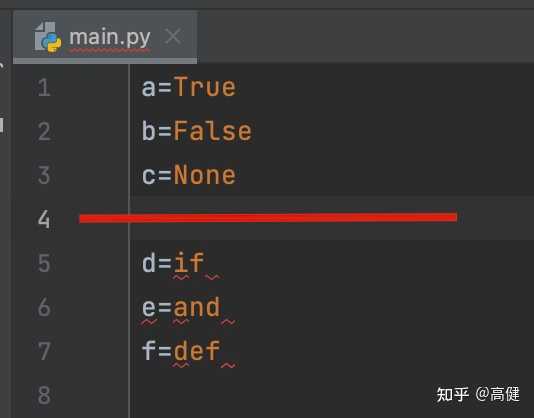Click line number 3 in the gutter
Viewport: 534px width, 418px height.
coord(44,175)
